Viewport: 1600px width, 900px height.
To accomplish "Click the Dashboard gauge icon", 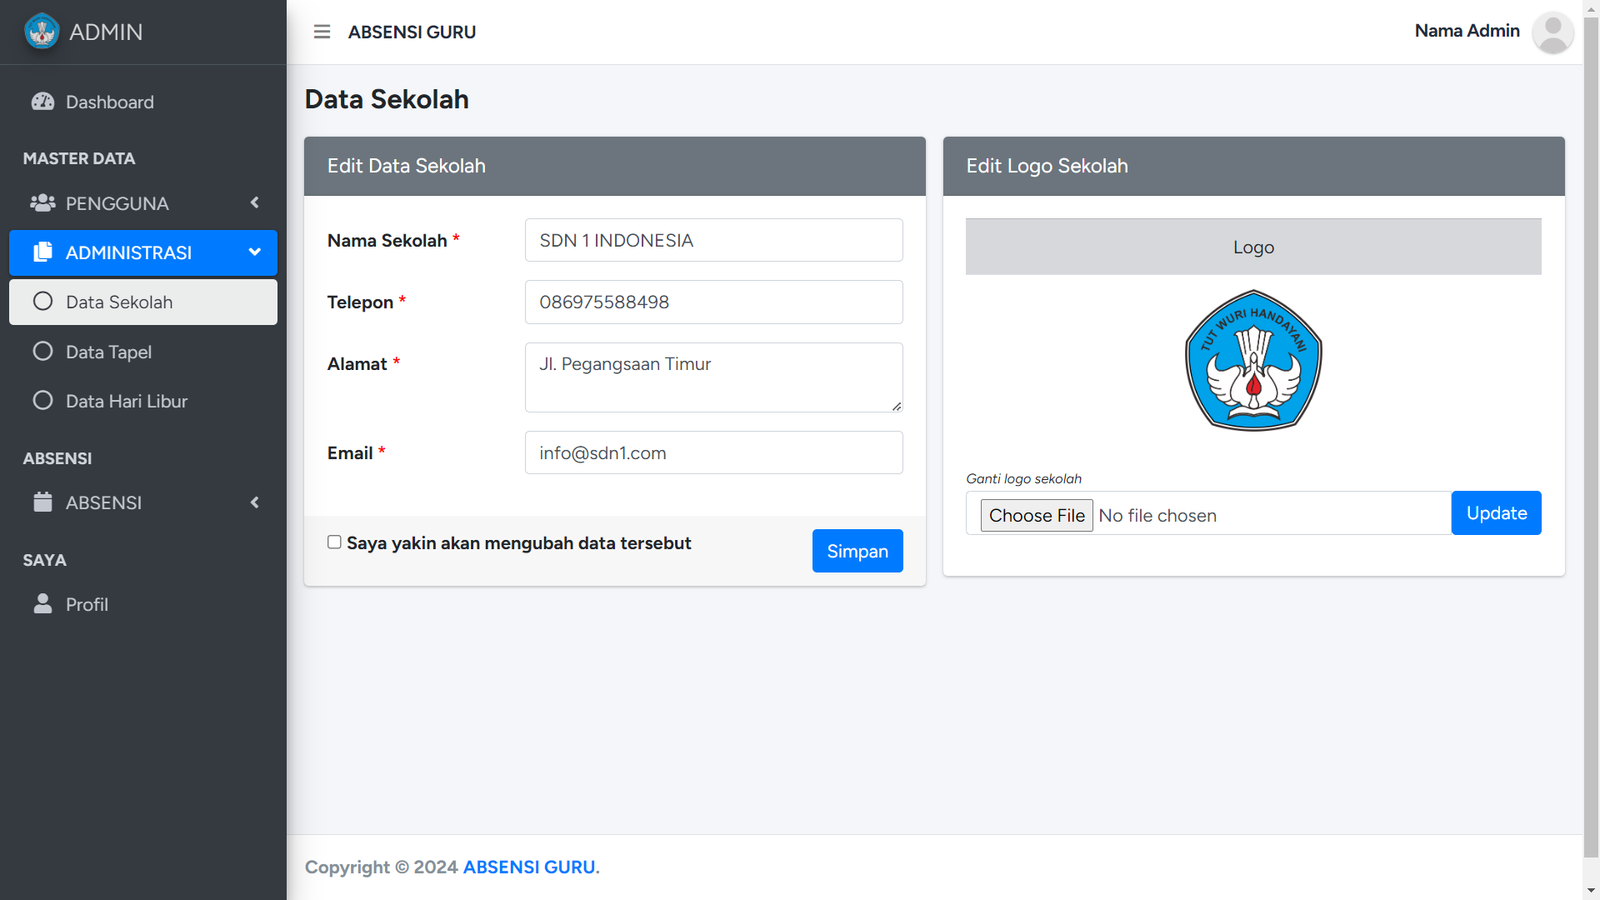I will coord(43,102).
